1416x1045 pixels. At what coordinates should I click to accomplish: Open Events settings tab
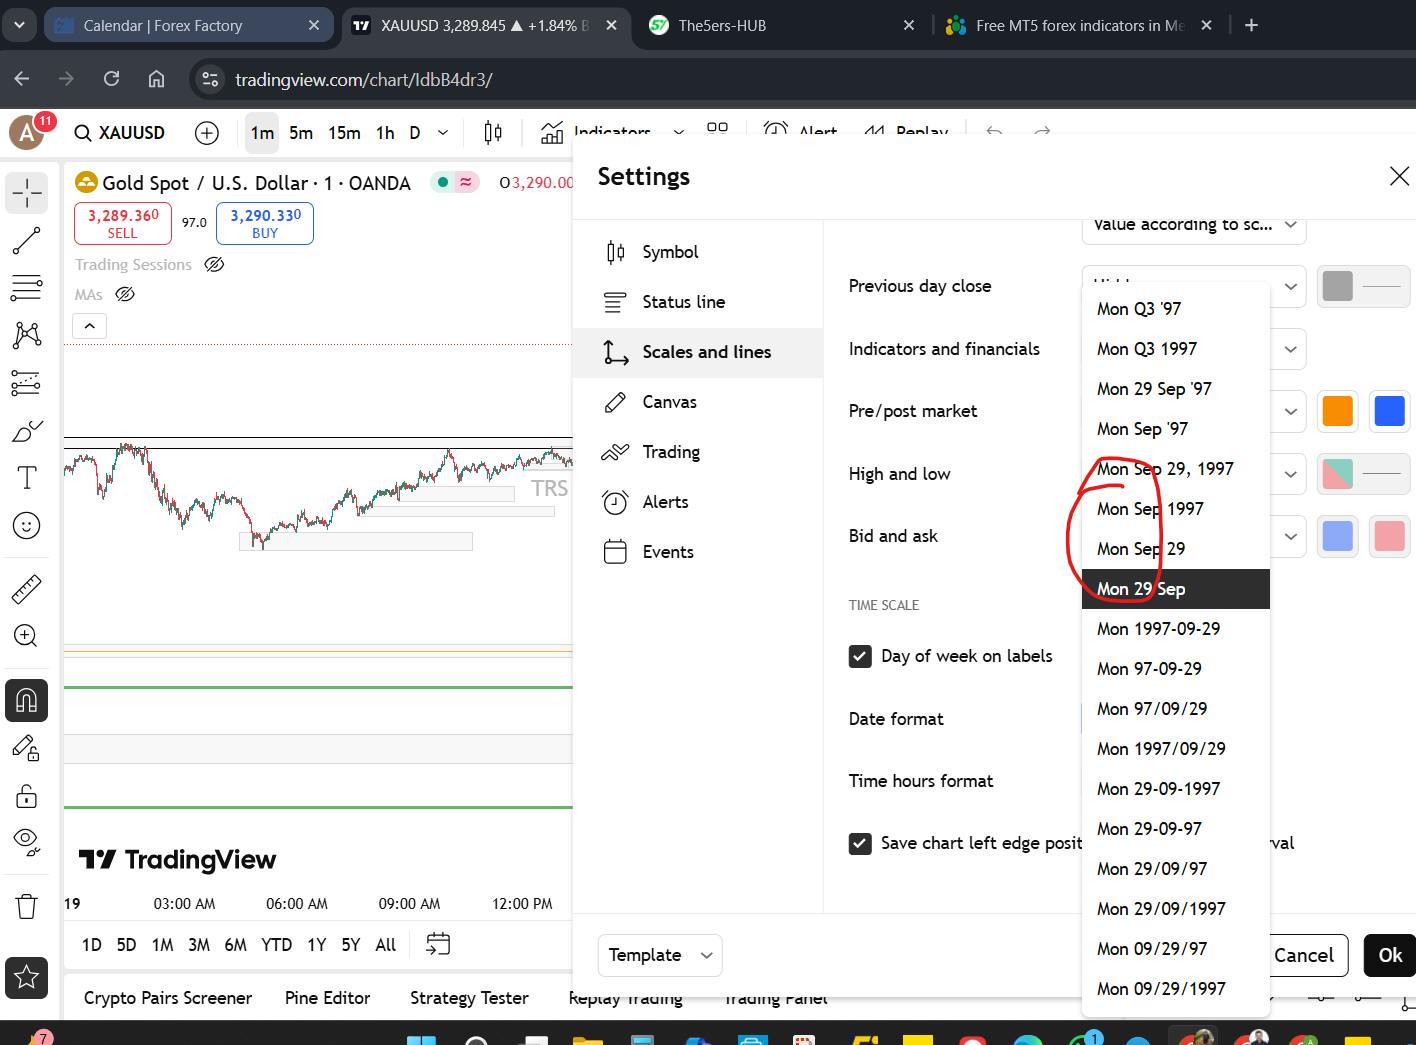[x=698, y=552]
